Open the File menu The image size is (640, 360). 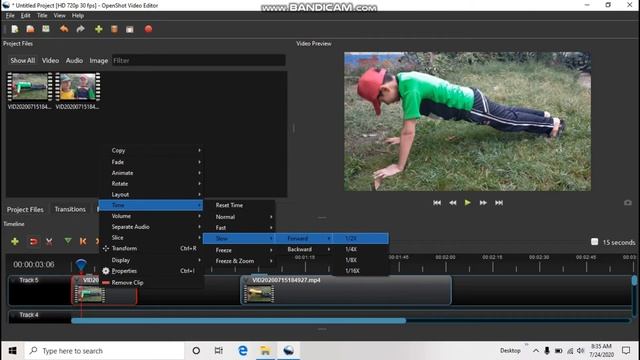pyautogui.click(x=10, y=16)
